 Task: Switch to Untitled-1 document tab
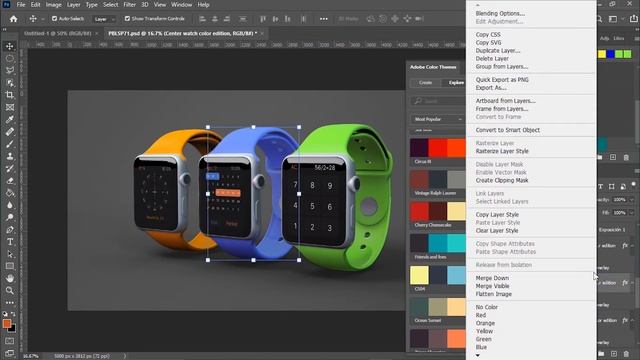point(58,33)
